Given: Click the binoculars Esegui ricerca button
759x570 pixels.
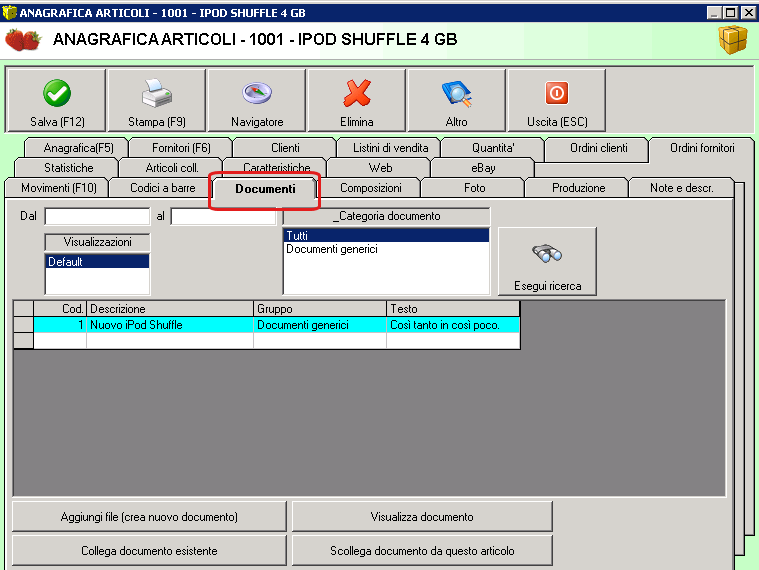Looking at the screenshot, I should 547,261.
